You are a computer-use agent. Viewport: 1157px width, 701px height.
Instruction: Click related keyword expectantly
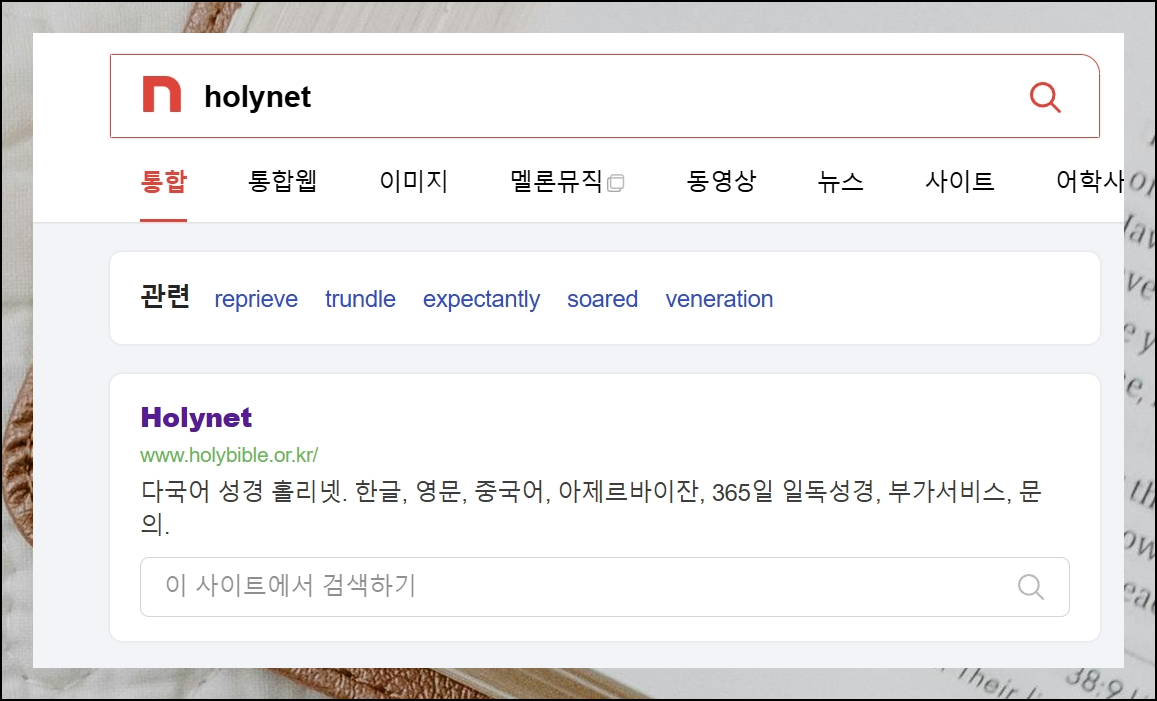tap(481, 299)
